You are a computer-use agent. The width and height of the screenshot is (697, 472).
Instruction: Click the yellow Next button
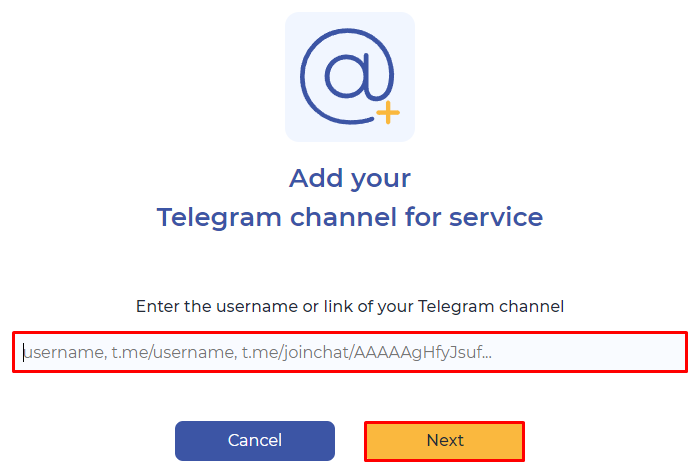coord(445,441)
